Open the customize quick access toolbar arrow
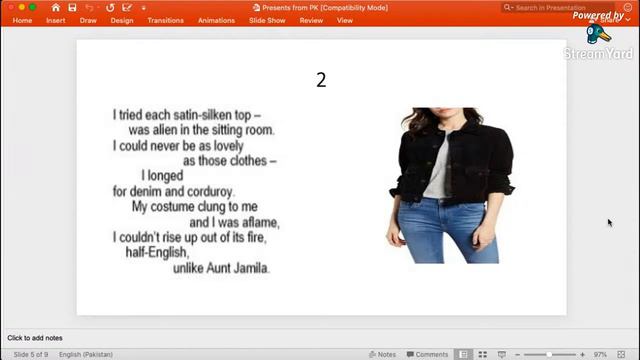 pos(144,8)
